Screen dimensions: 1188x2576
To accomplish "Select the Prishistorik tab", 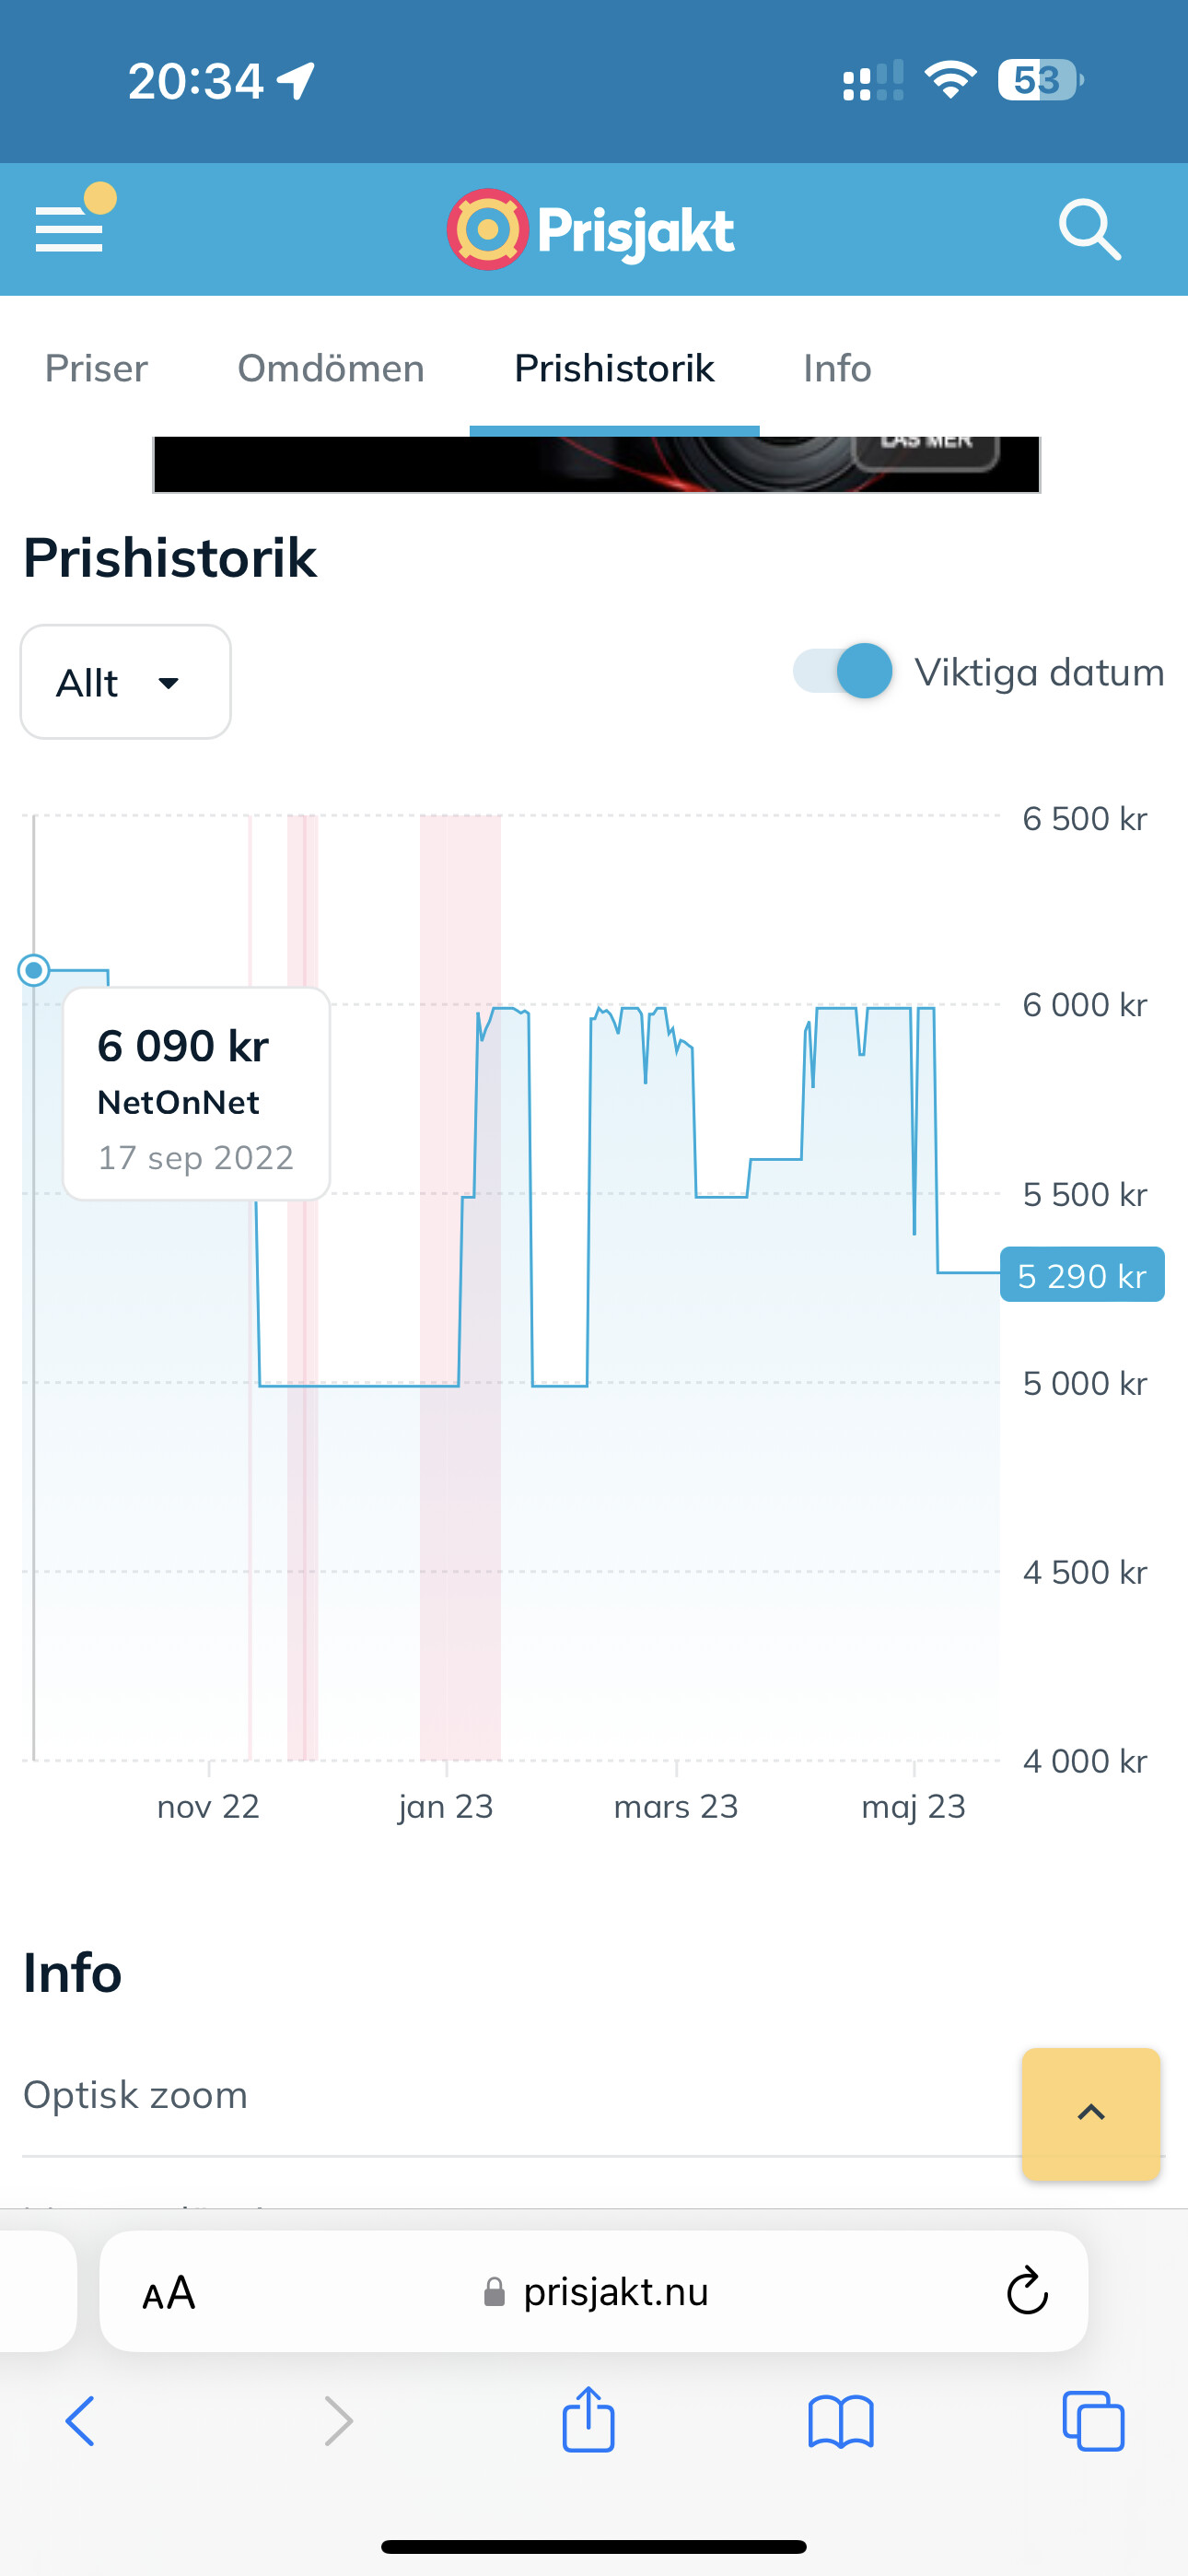I will (614, 368).
